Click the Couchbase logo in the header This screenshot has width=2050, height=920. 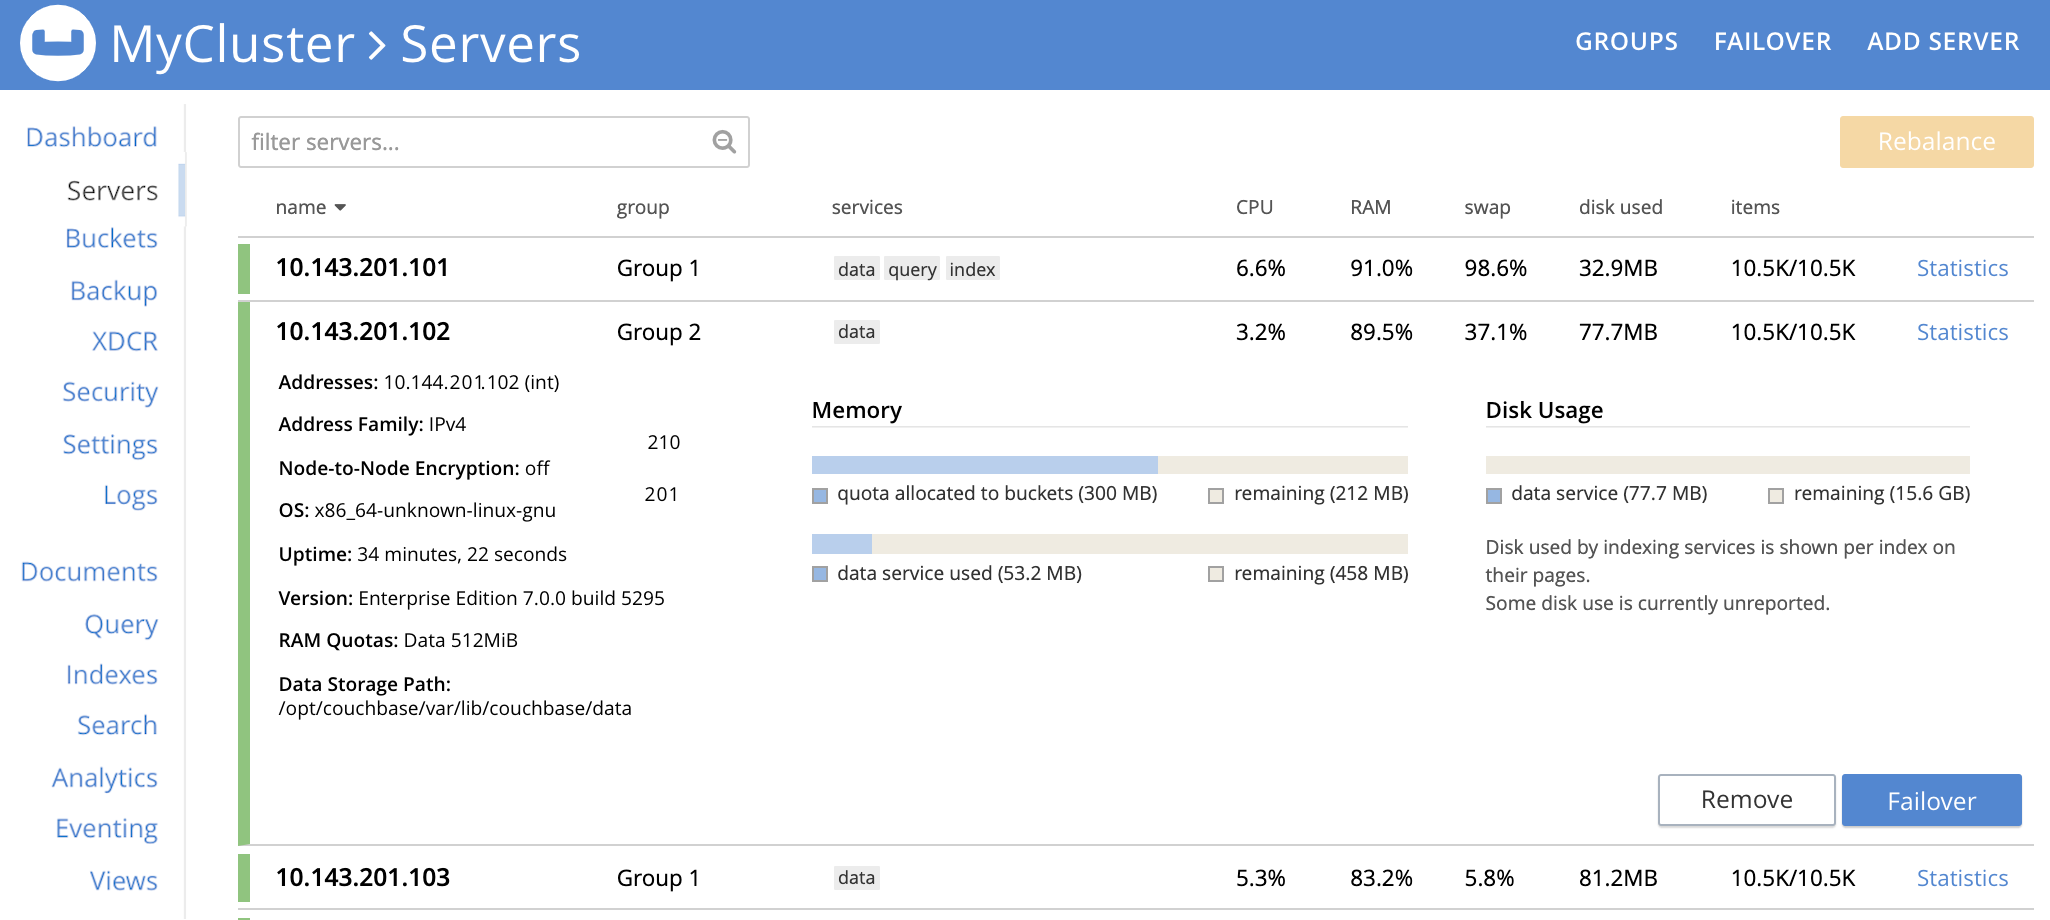click(x=58, y=42)
